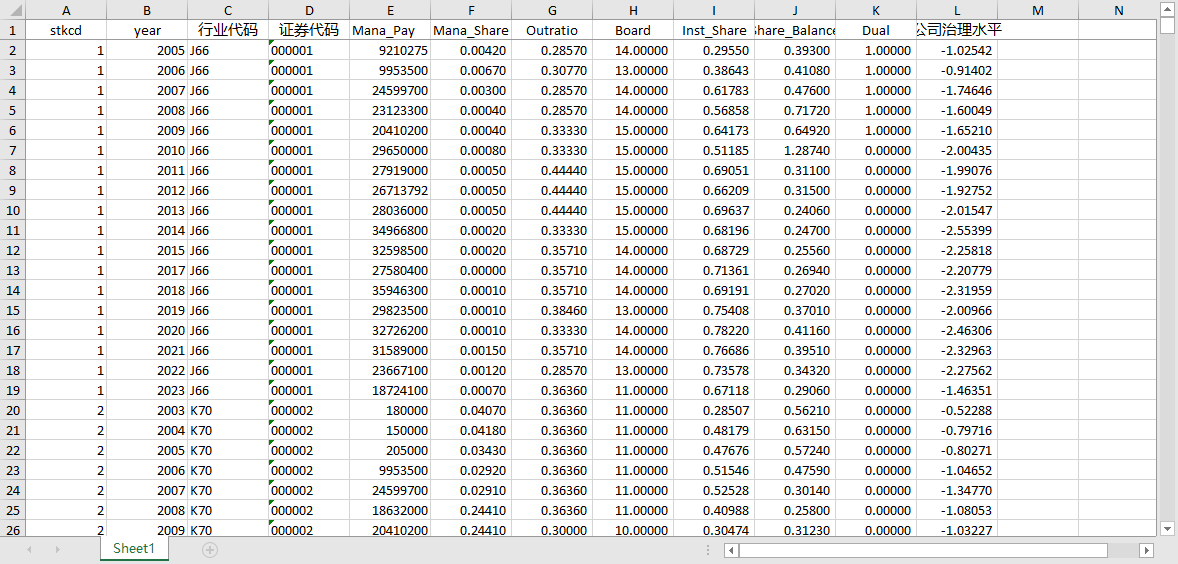Select column E header
The image size is (1178, 564).
point(390,10)
